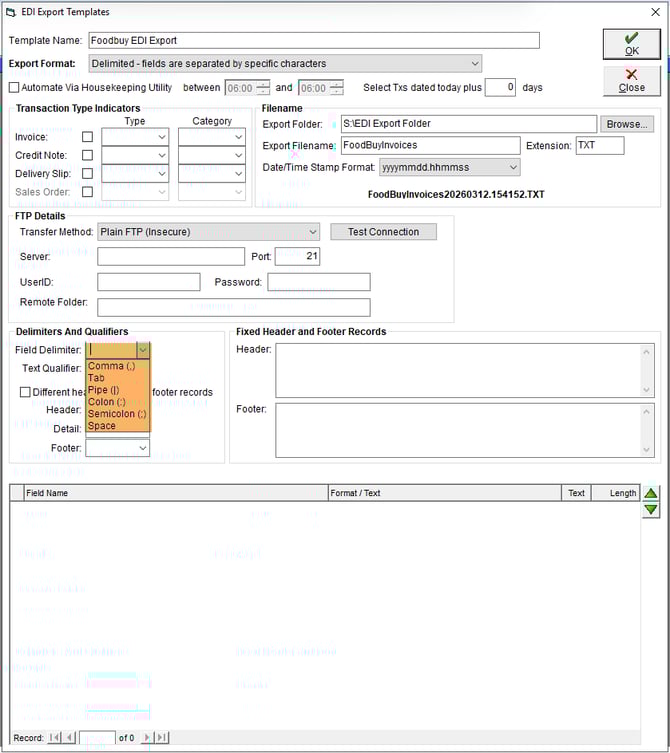Click the sample filename FoodBuyInvoices20260312.154152.TXT
This screenshot has width=670, height=753.
pyautogui.click(x=456, y=194)
